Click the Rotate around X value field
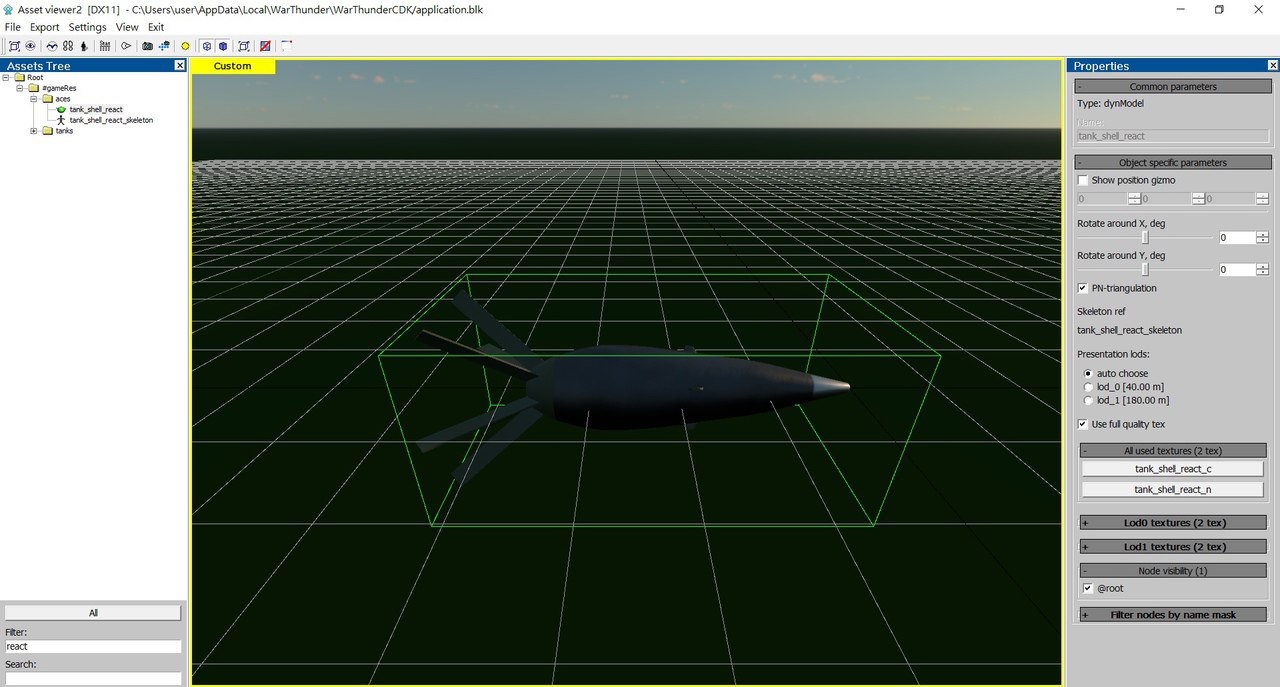 (x=1237, y=238)
